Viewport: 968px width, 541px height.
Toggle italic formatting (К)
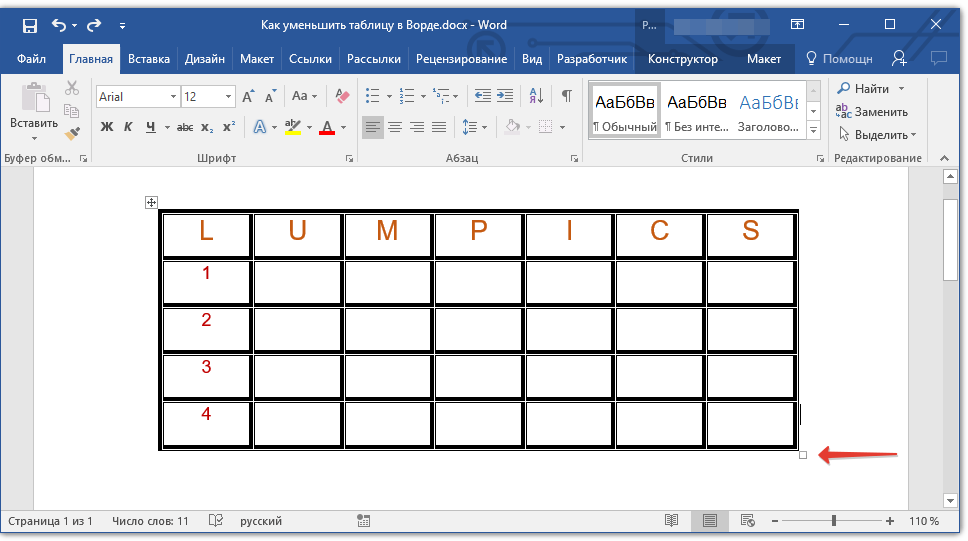coord(128,127)
